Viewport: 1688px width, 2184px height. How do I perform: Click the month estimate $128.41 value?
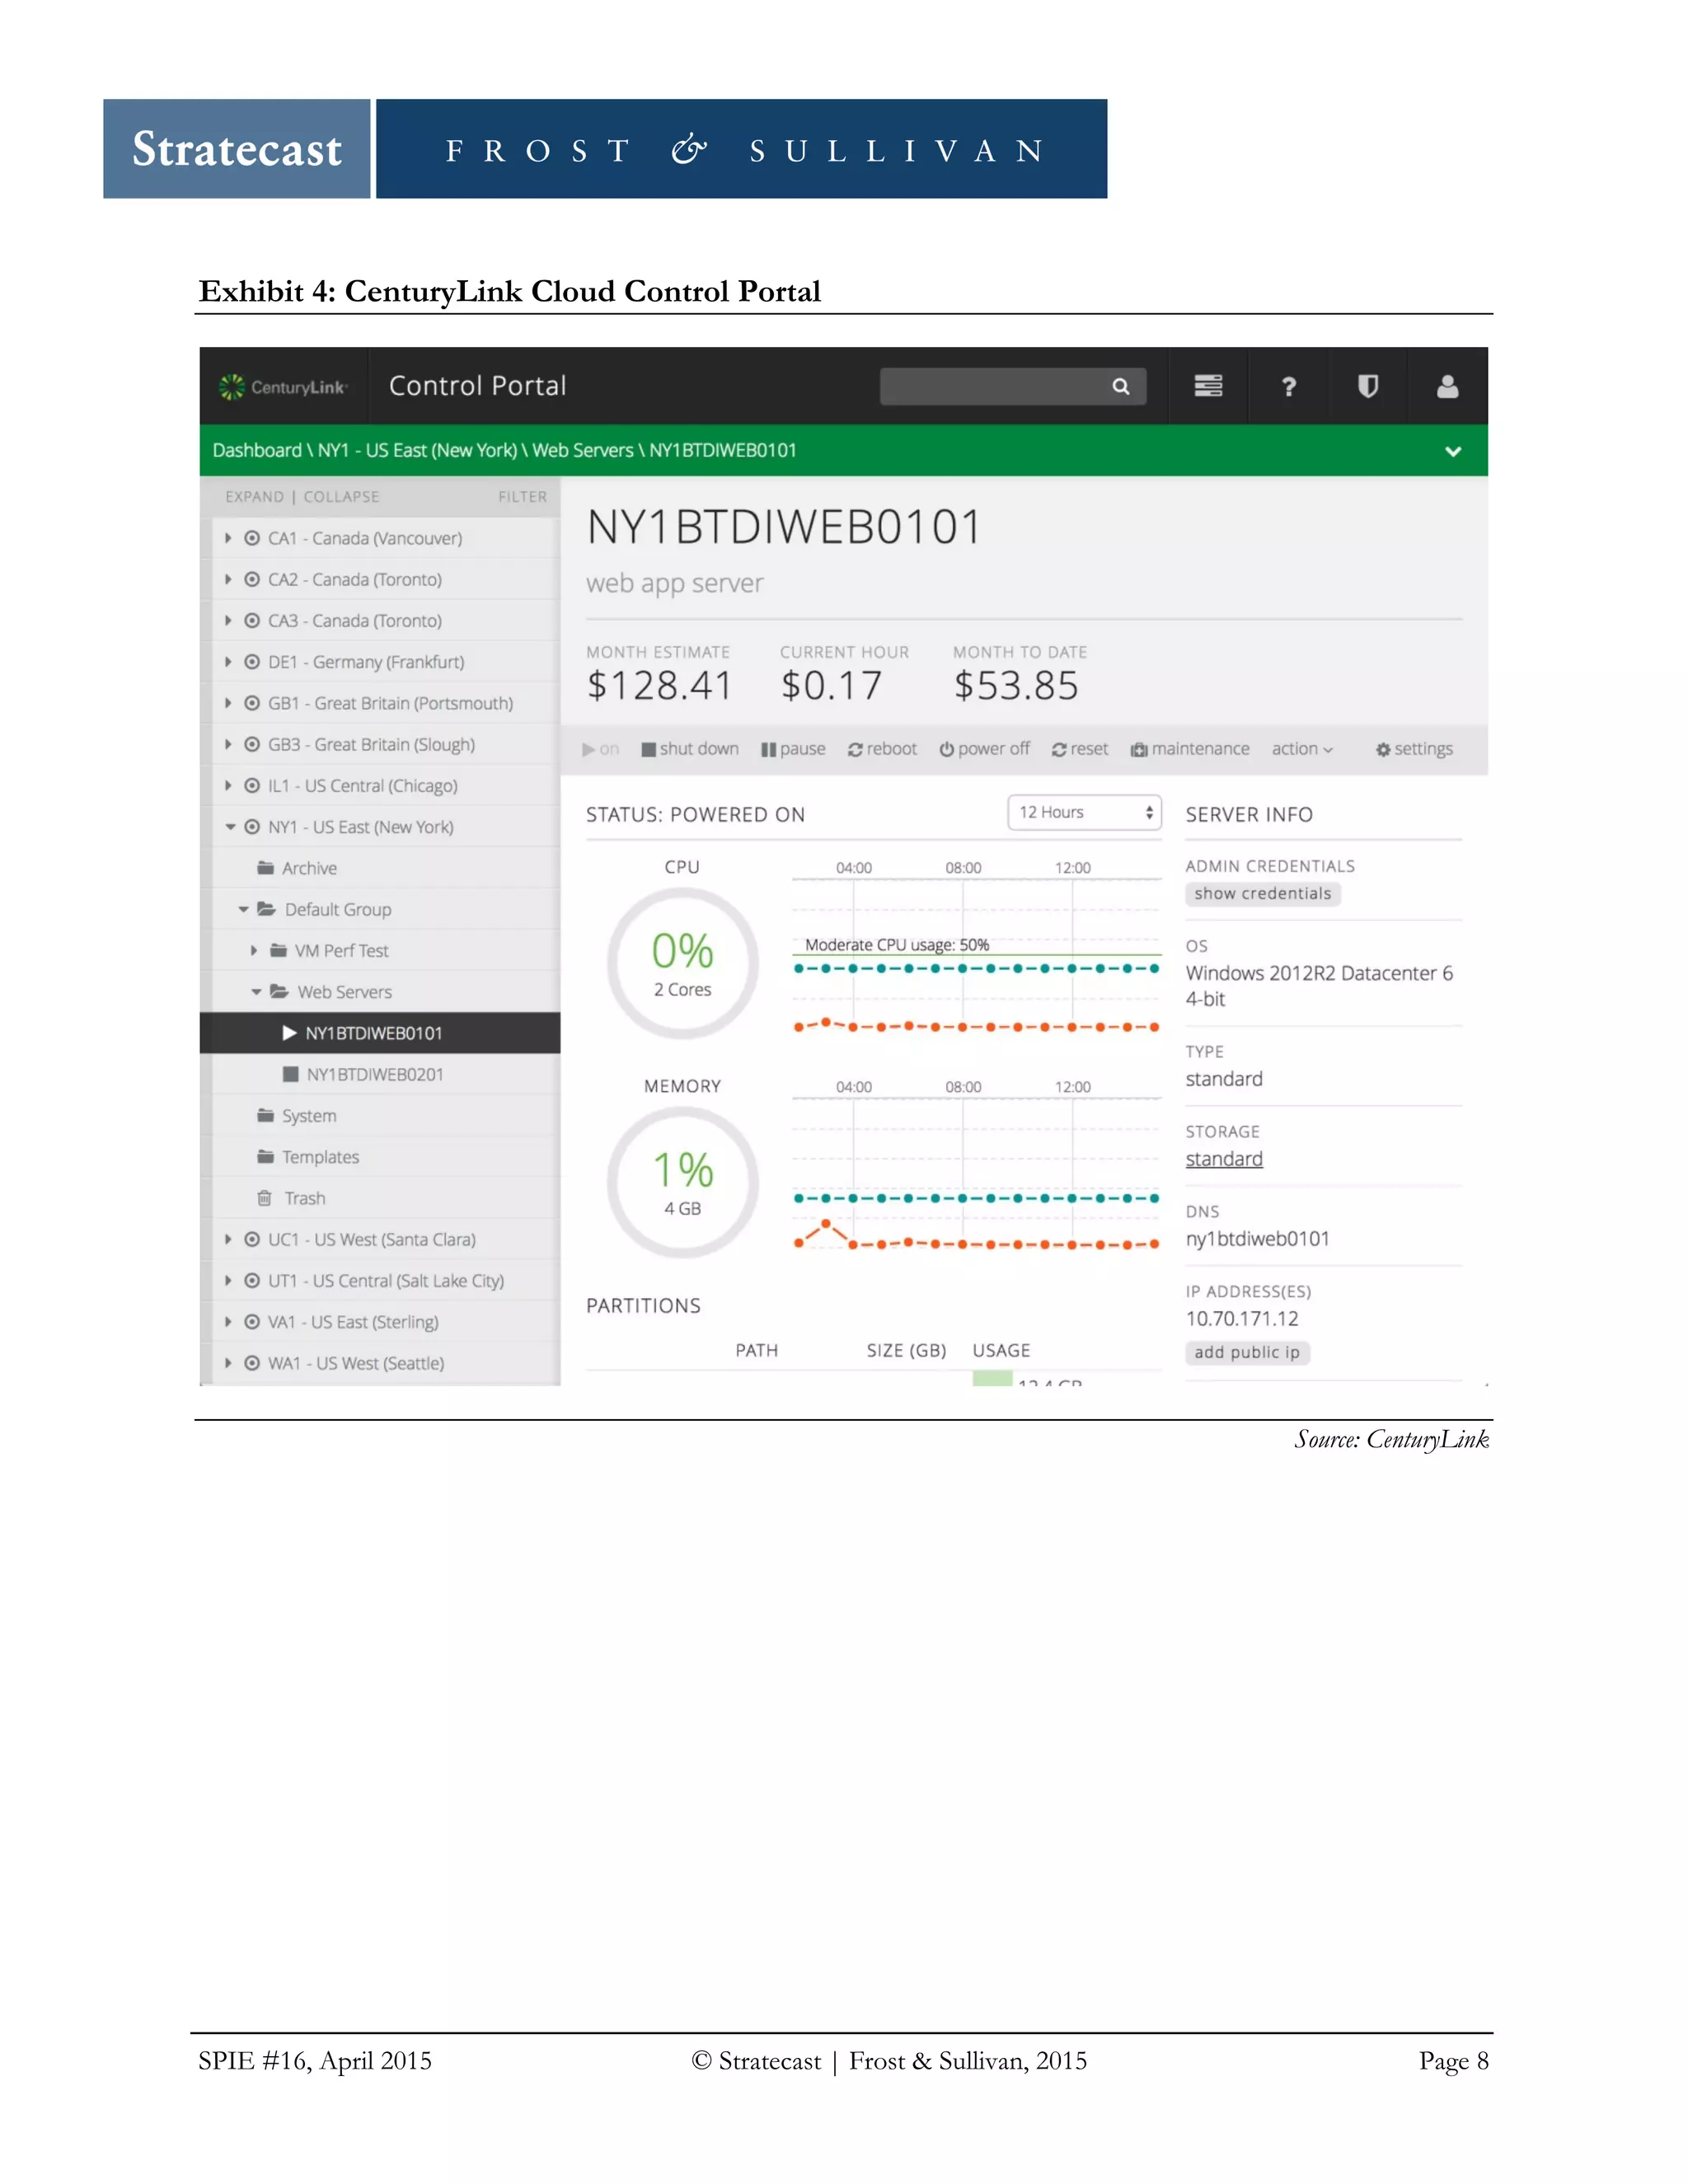pyautogui.click(x=659, y=686)
